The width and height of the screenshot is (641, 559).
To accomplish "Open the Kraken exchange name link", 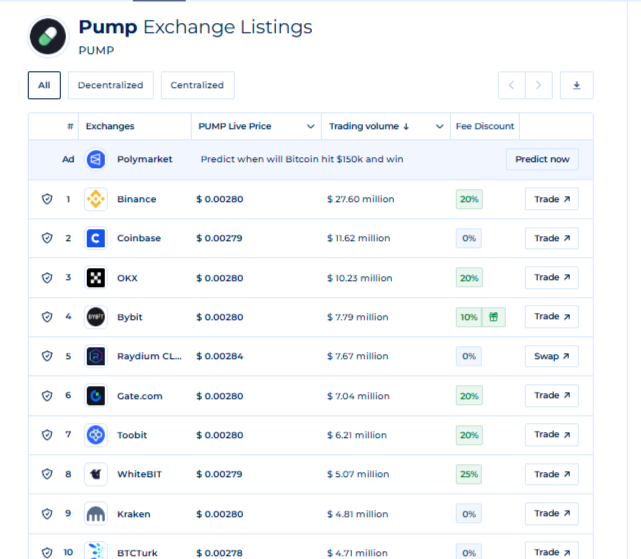I will (x=134, y=514).
